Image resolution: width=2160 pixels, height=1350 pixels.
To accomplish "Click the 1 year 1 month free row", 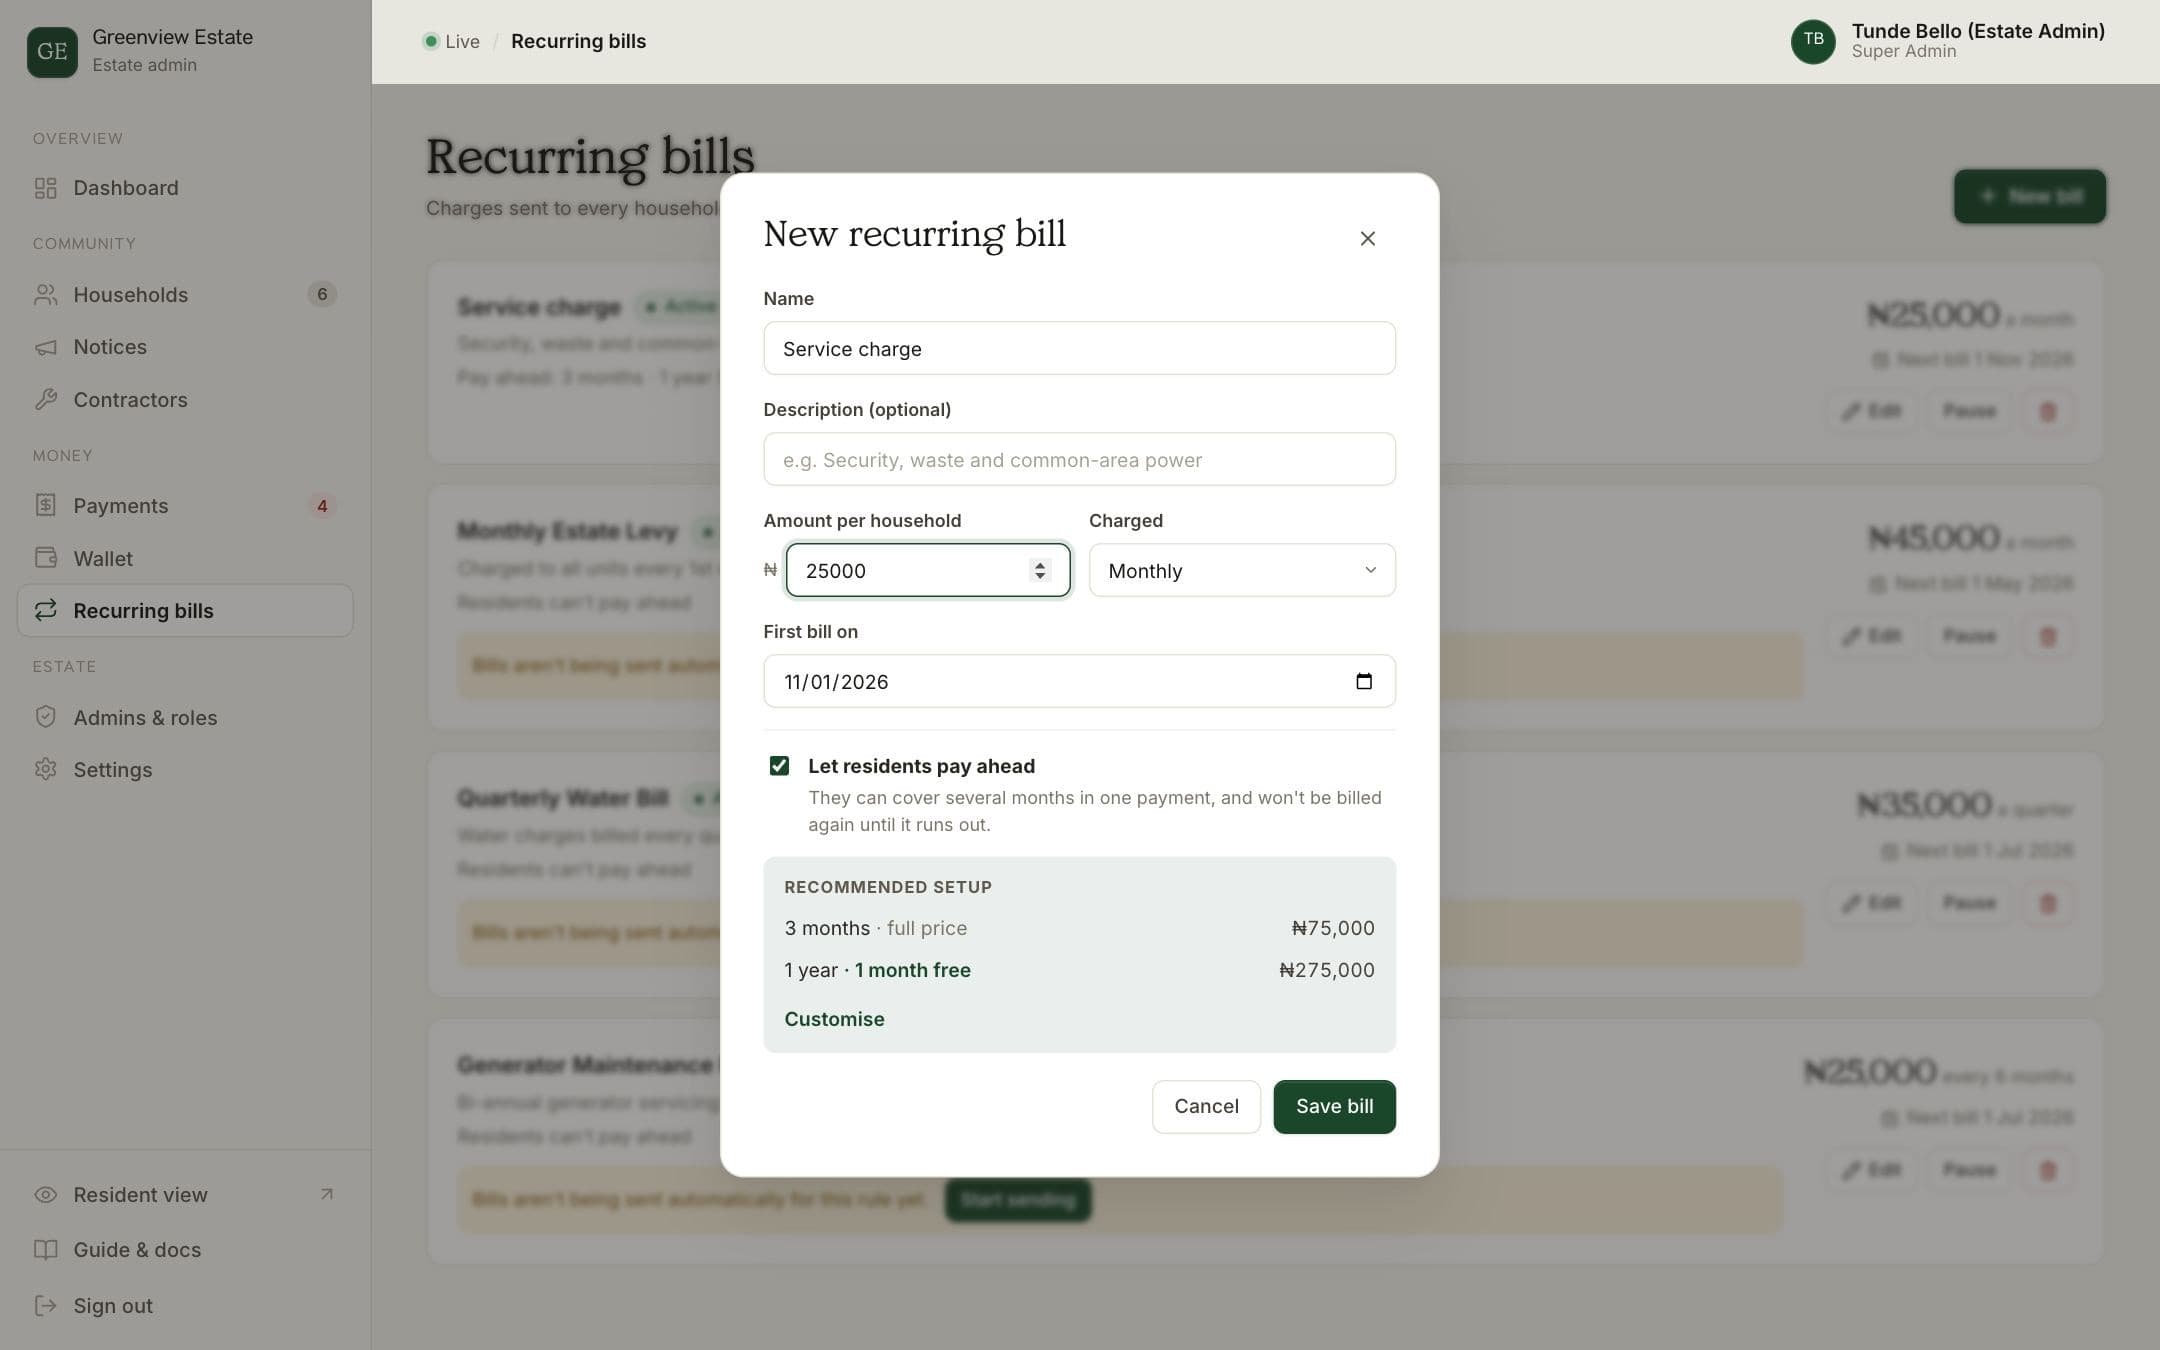I will 1079,970.
